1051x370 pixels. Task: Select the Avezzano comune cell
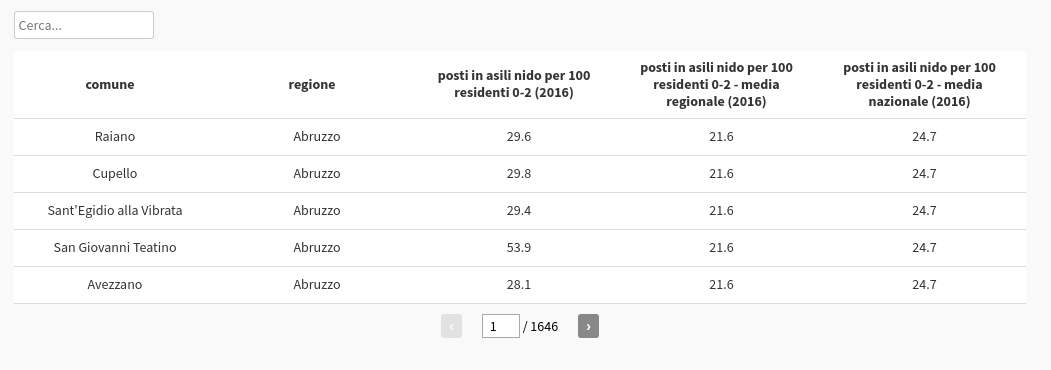pos(115,284)
